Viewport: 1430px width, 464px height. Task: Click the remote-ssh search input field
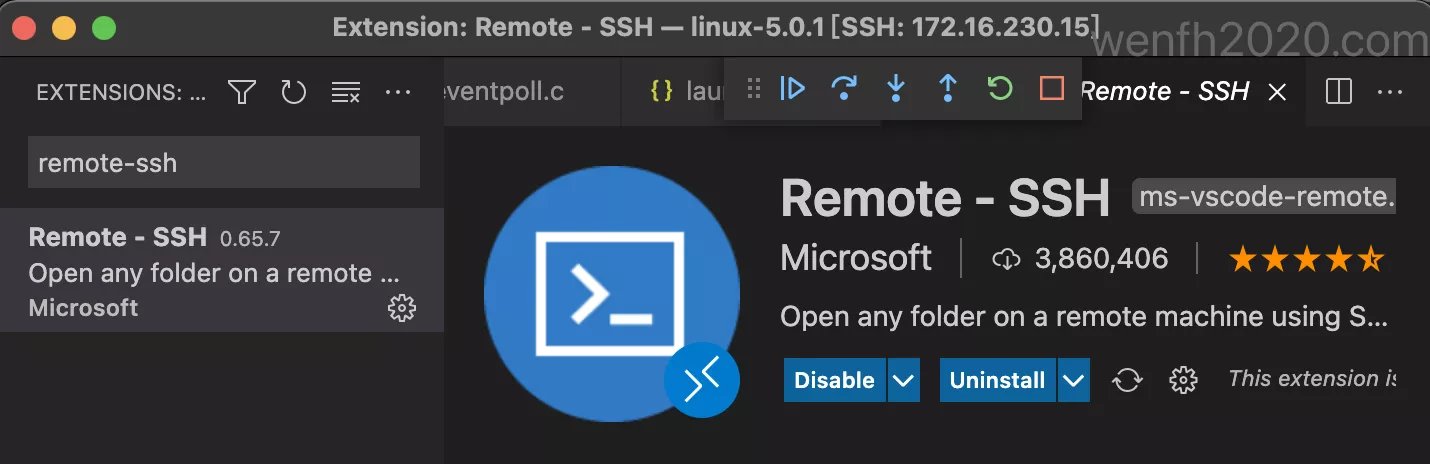(x=223, y=163)
